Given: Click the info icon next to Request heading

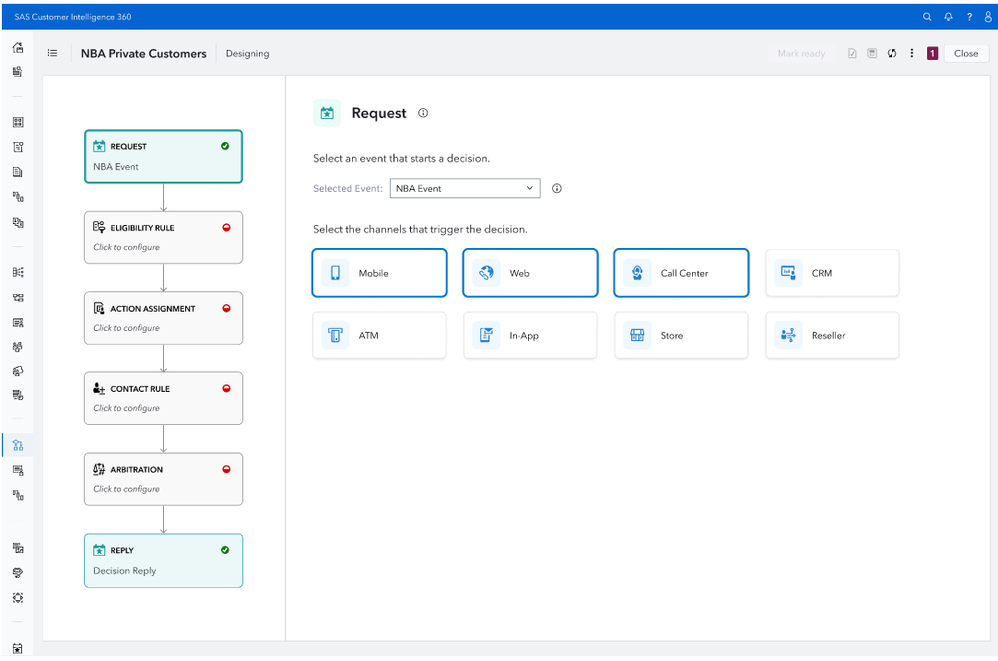Looking at the screenshot, I should point(423,113).
